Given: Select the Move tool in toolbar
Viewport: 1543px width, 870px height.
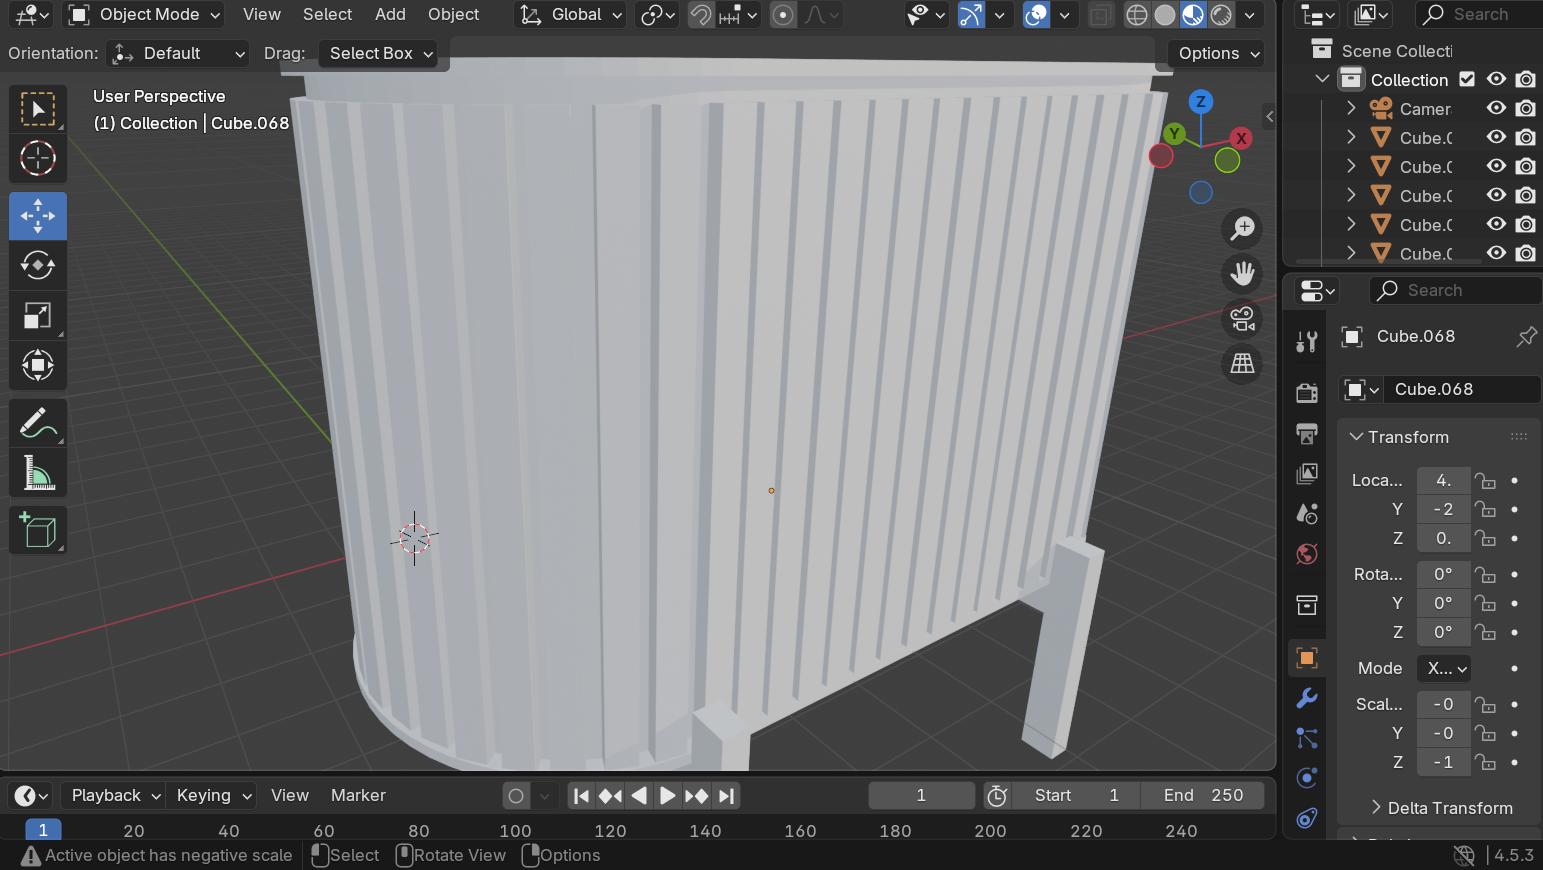Looking at the screenshot, I should pyautogui.click(x=38, y=216).
